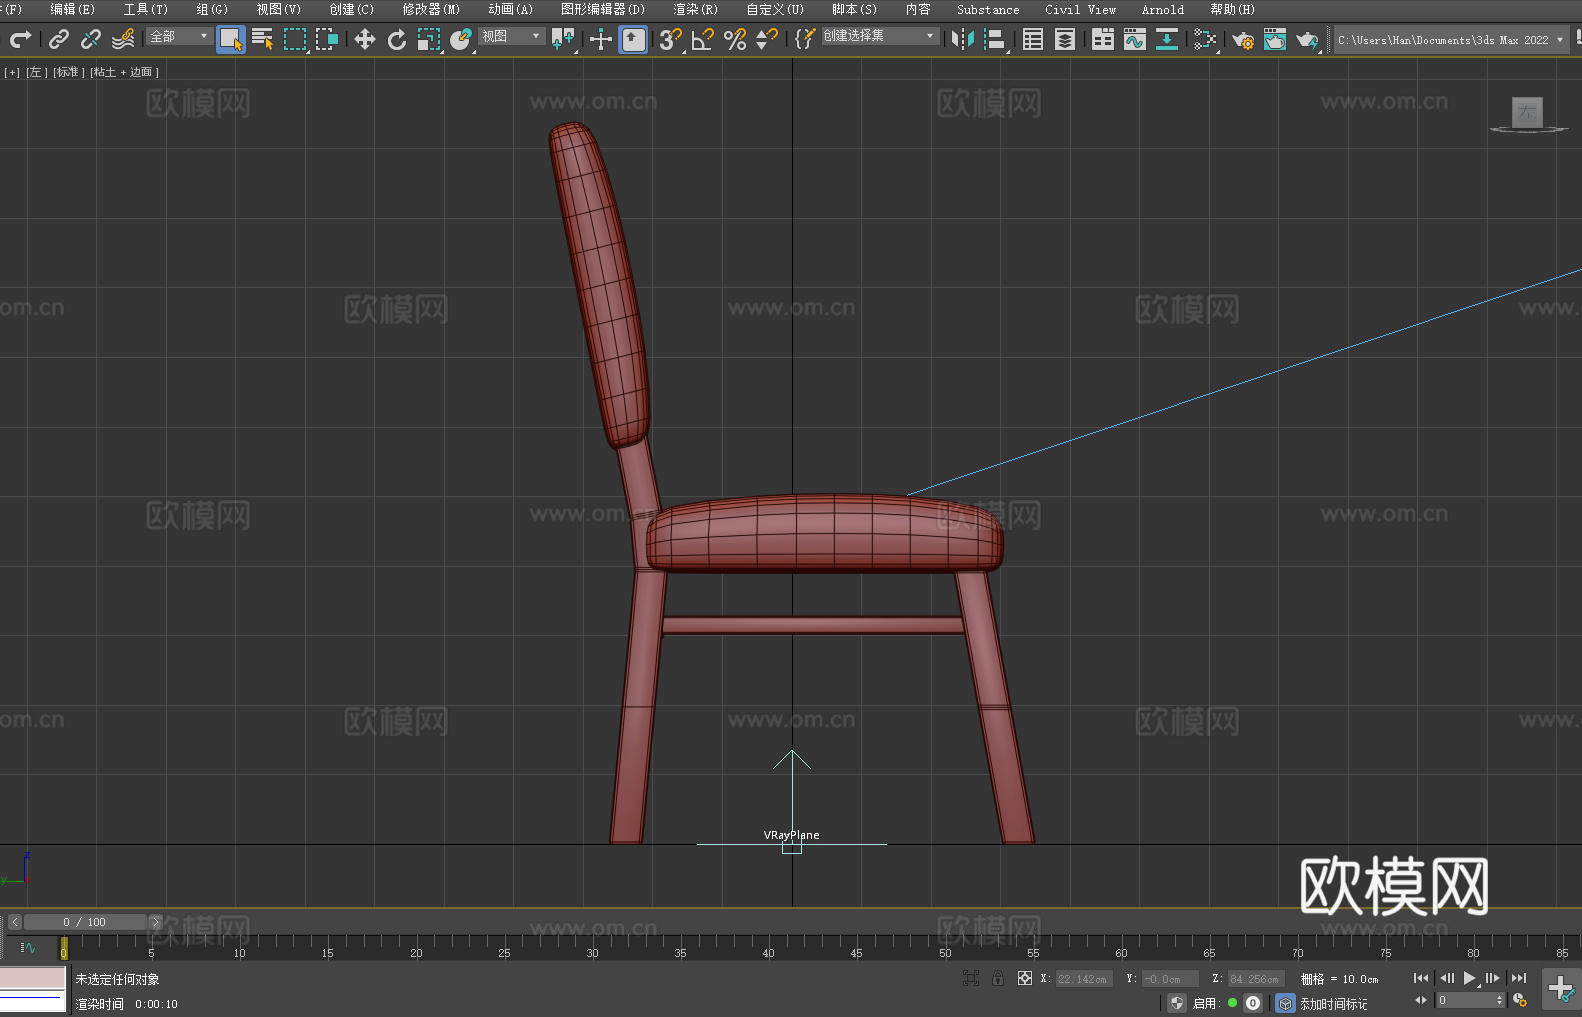This screenshot has width=1582, height=1017.
Task: Click the [粘土 + 边面] display label
Action: coord(124,72)
